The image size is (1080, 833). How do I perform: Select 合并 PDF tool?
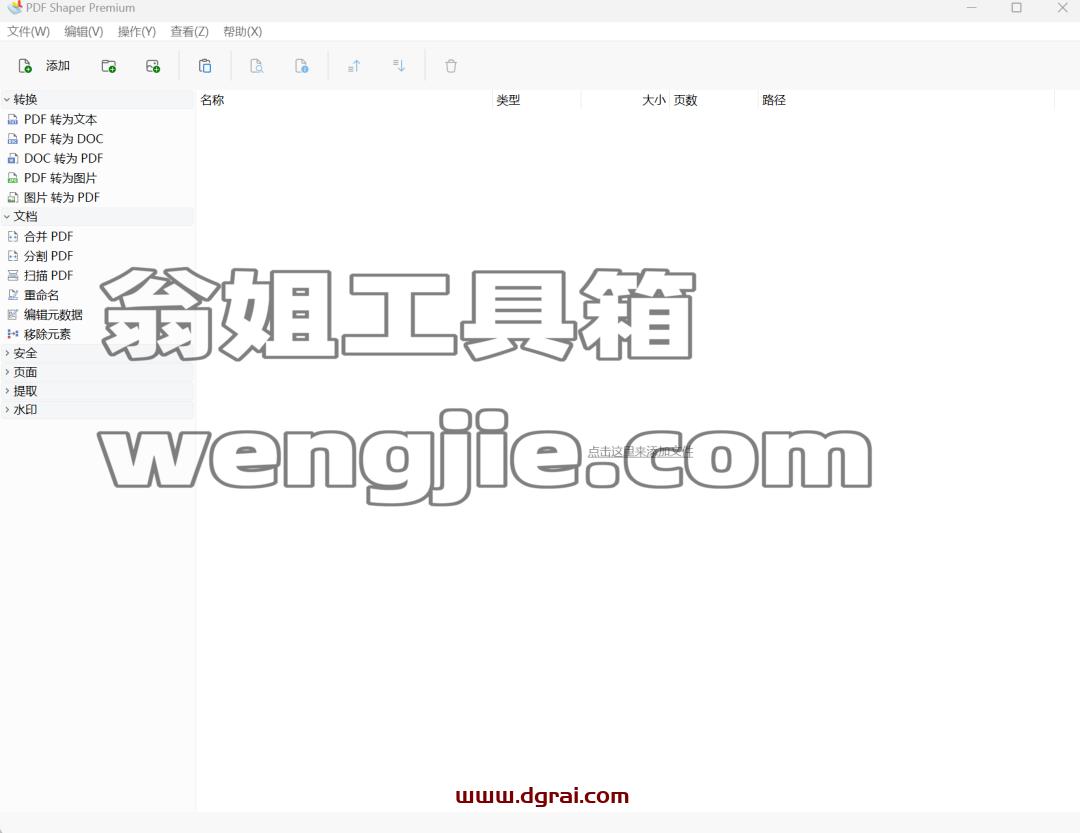tap(48, 236)
